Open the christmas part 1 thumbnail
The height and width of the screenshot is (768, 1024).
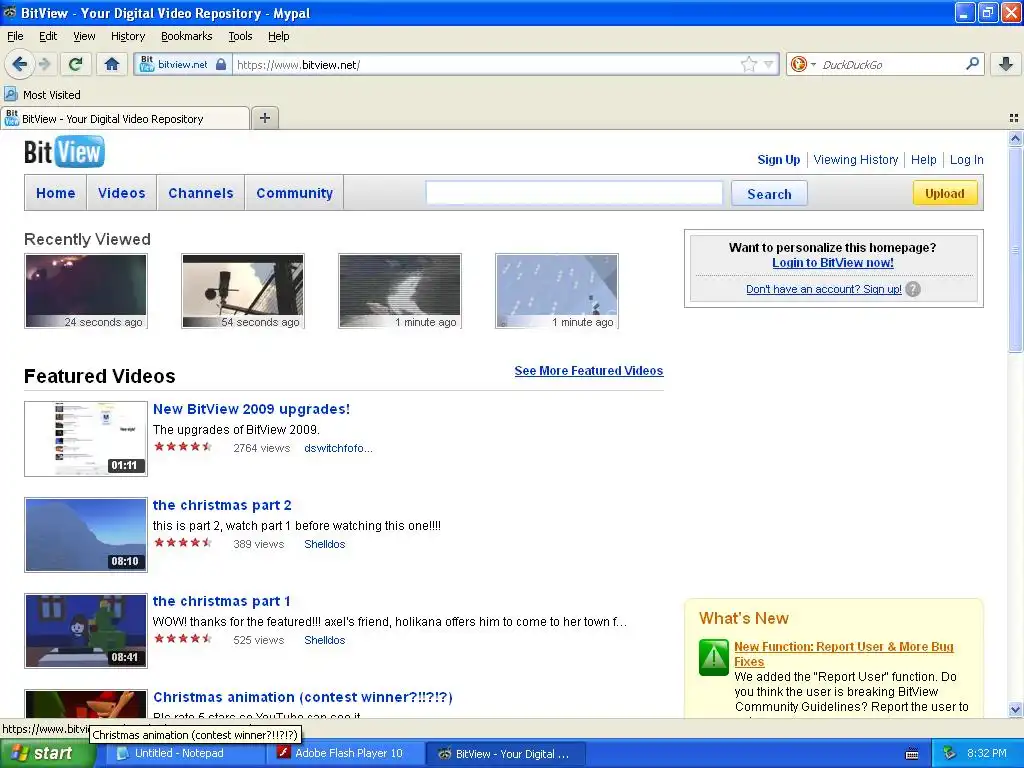click(86, 630)
